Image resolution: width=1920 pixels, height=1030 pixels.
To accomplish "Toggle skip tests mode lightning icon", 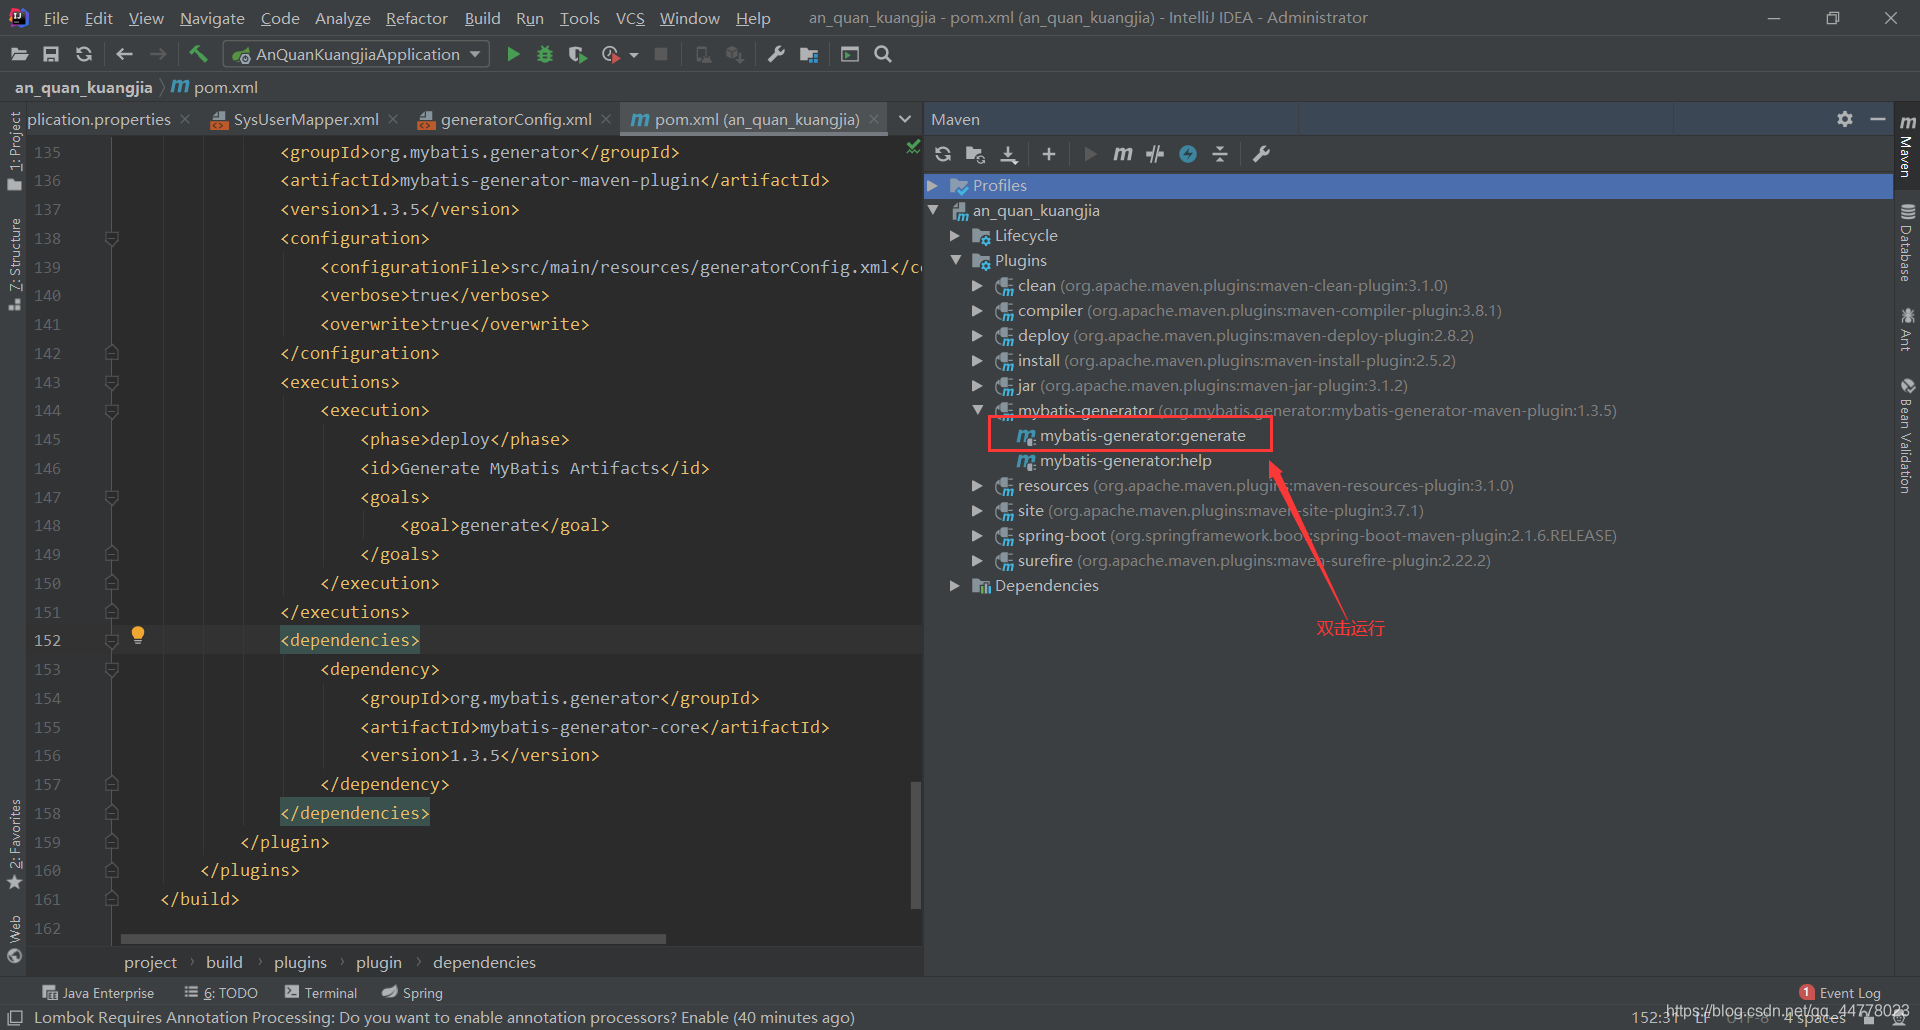I will pos(1188,154).
